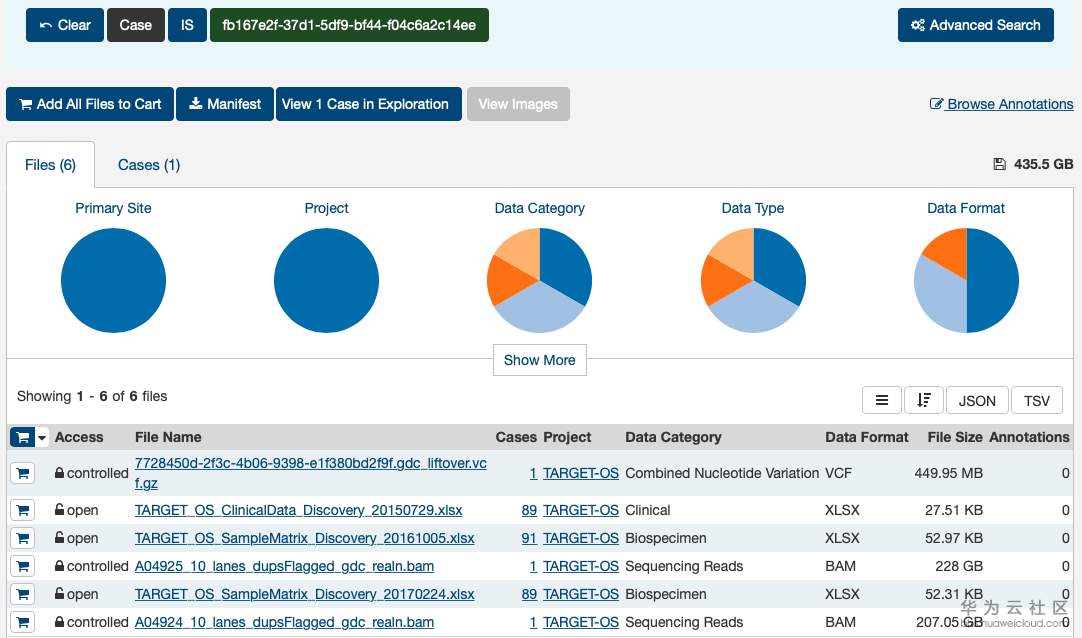Click the 449.95 MB file size cell

coord(948,473)
